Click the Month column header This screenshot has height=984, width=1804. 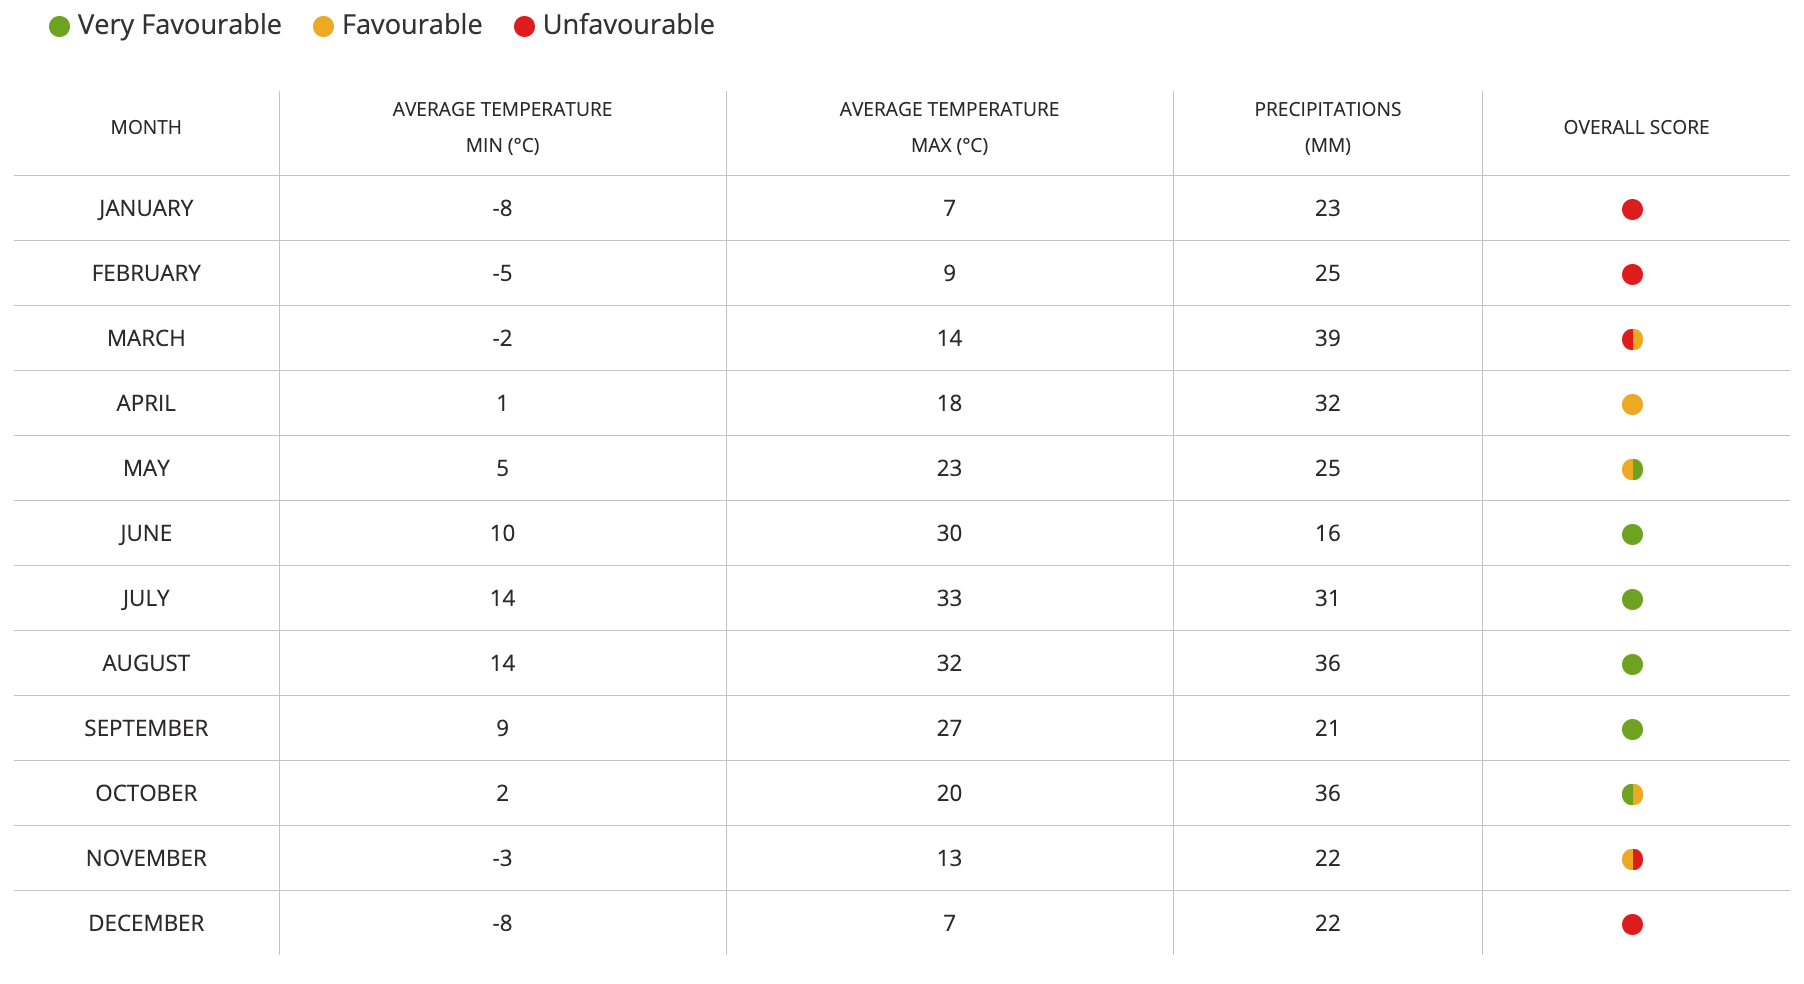(x=146, y=128)
